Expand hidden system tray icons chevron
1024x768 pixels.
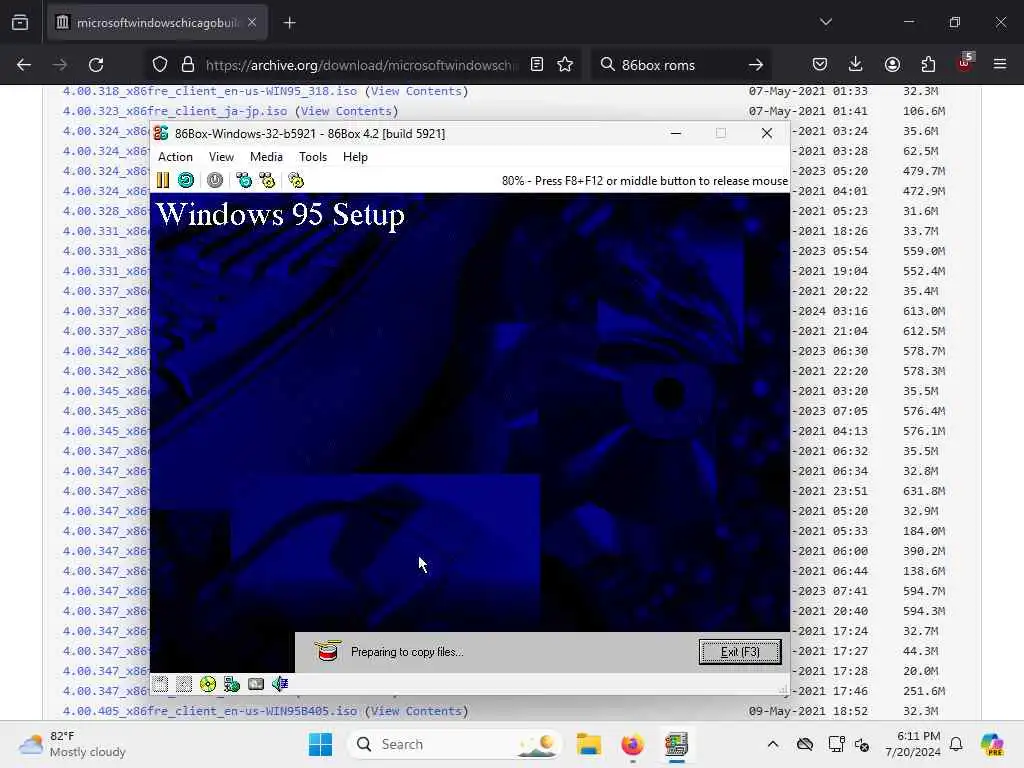(x=773, y=744)
